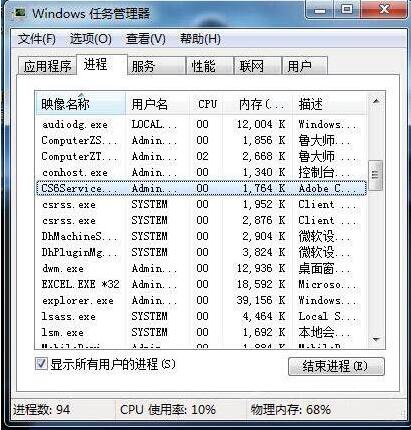Click the process list scrollbar thumb
The image size is (411, 430).
376,175
